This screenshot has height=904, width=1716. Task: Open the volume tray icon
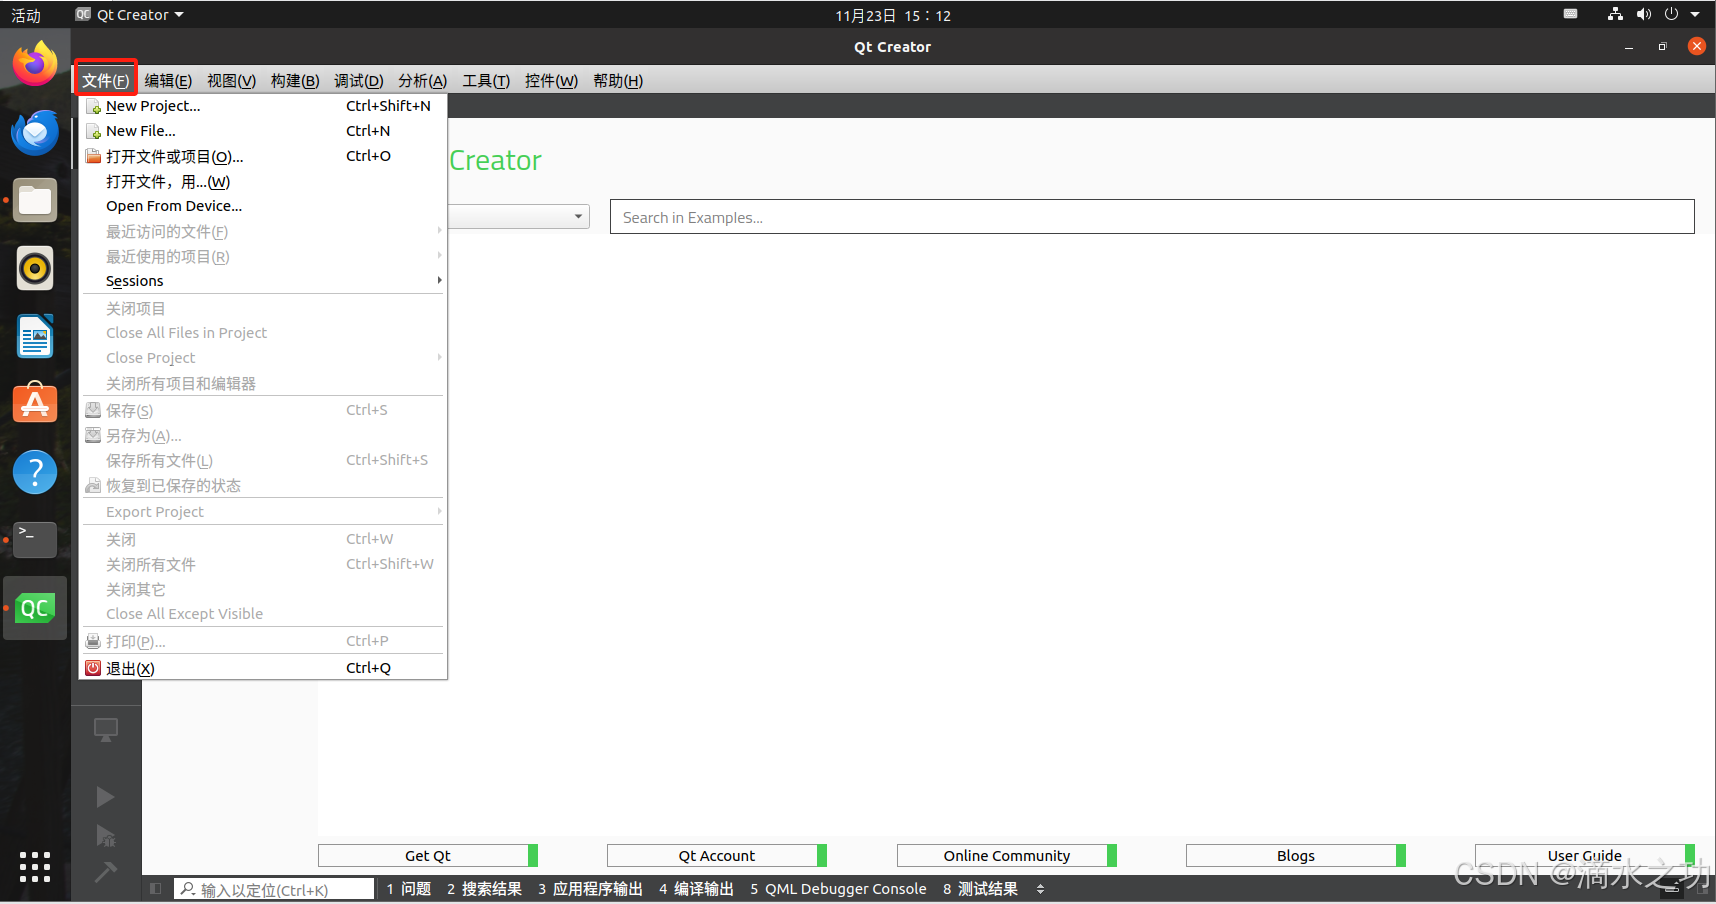click(x=1643, y=14)
